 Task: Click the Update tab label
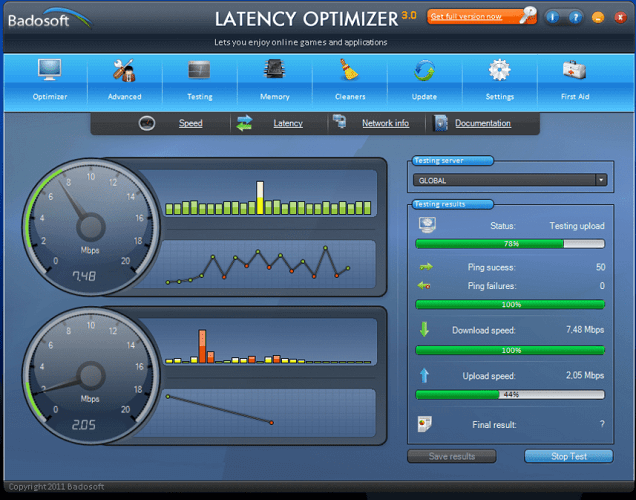[424, 97]
